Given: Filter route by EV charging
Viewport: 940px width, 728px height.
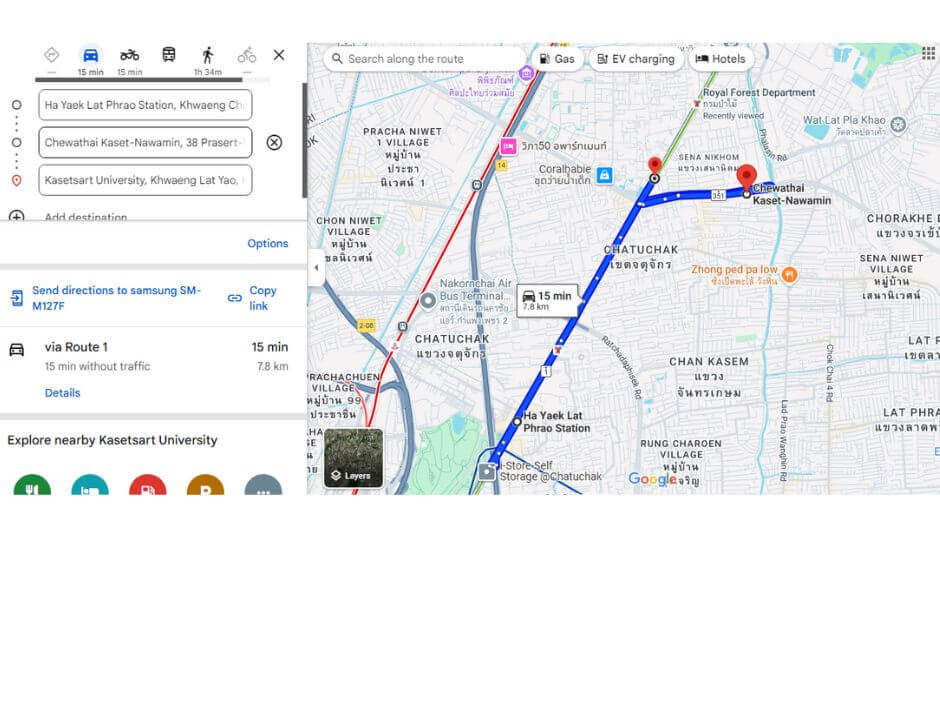Looking at the screenshot, I should pyautogui.click(x=636, y=59).
